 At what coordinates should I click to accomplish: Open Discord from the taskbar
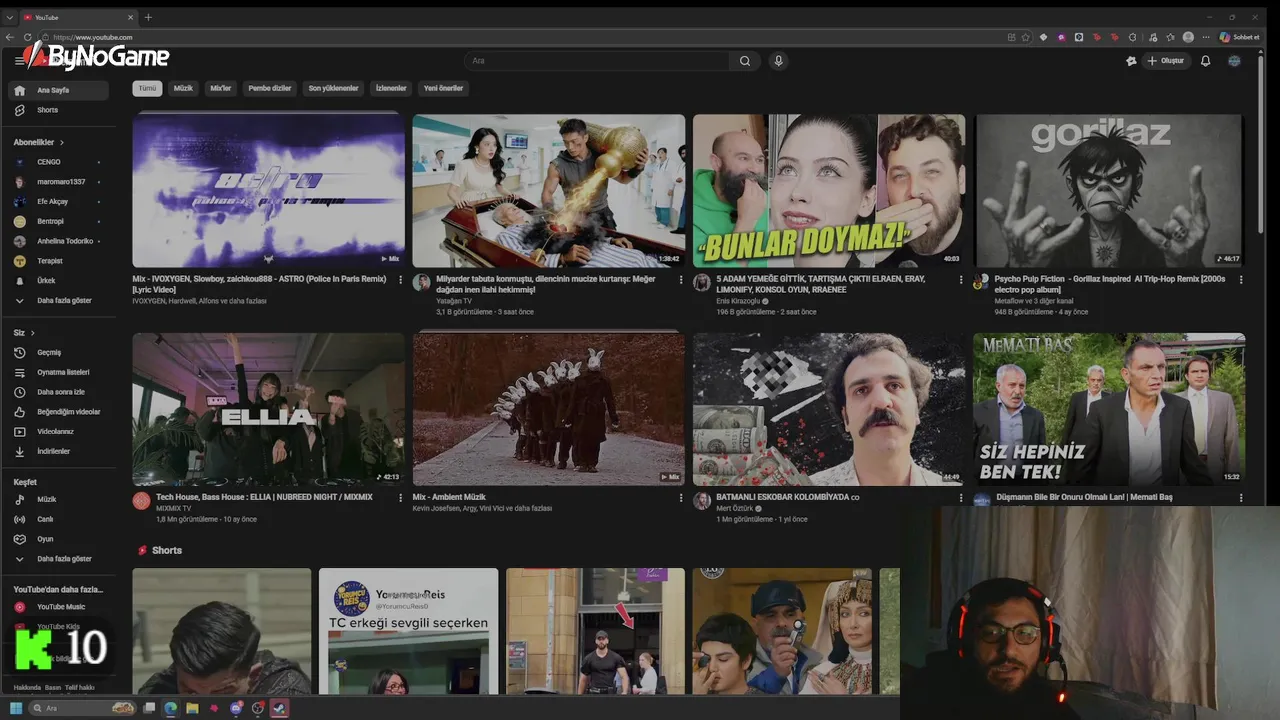236,708
